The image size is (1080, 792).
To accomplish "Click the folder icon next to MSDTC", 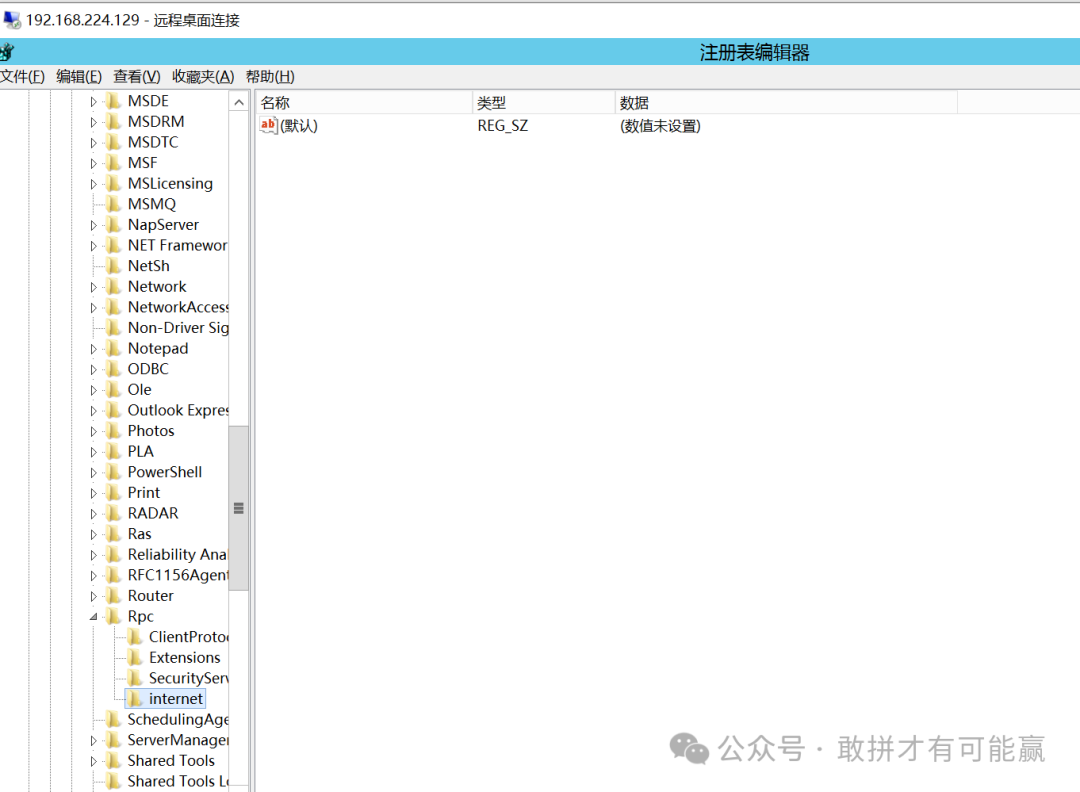I will pyautogui.click(x=114, y=142).
